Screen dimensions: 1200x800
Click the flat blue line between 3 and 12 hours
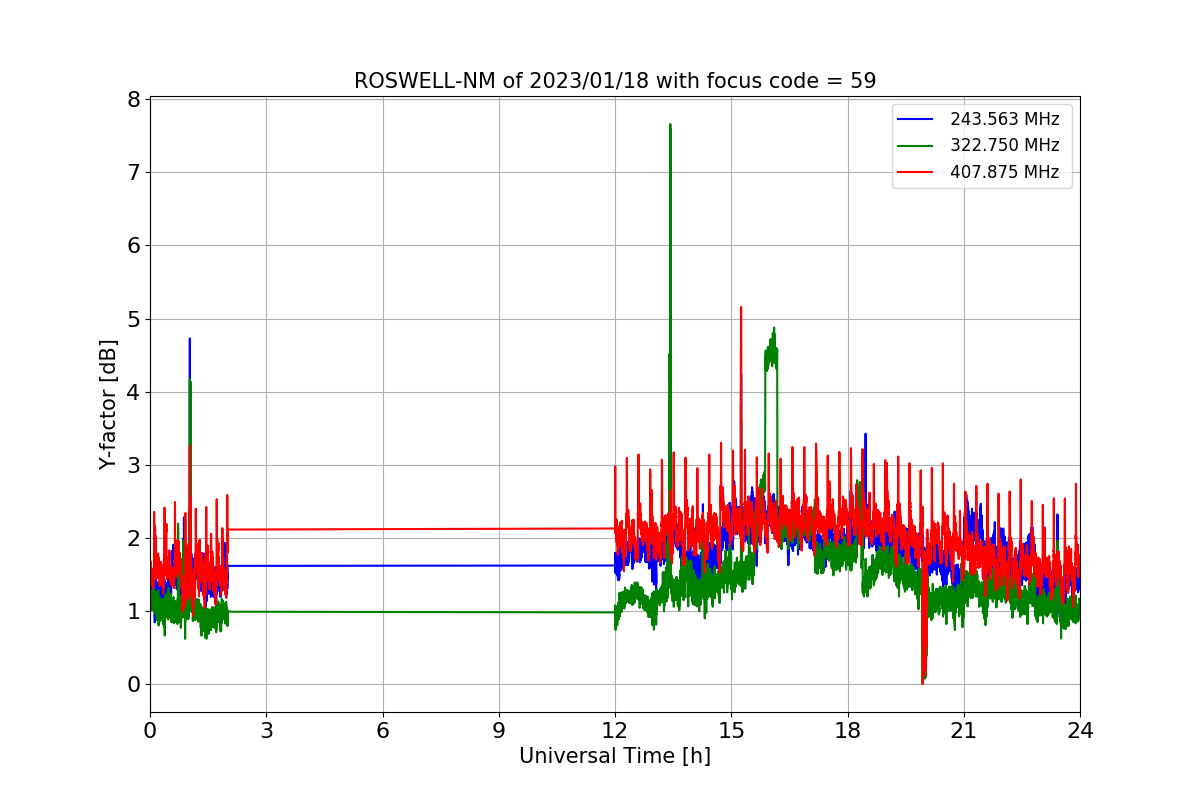[x=421, y=565]
